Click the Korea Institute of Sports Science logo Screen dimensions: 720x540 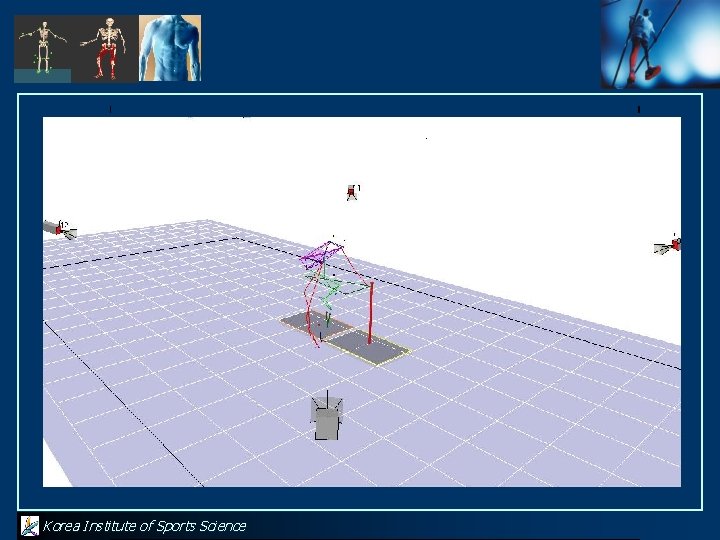(x=30, y=526)
